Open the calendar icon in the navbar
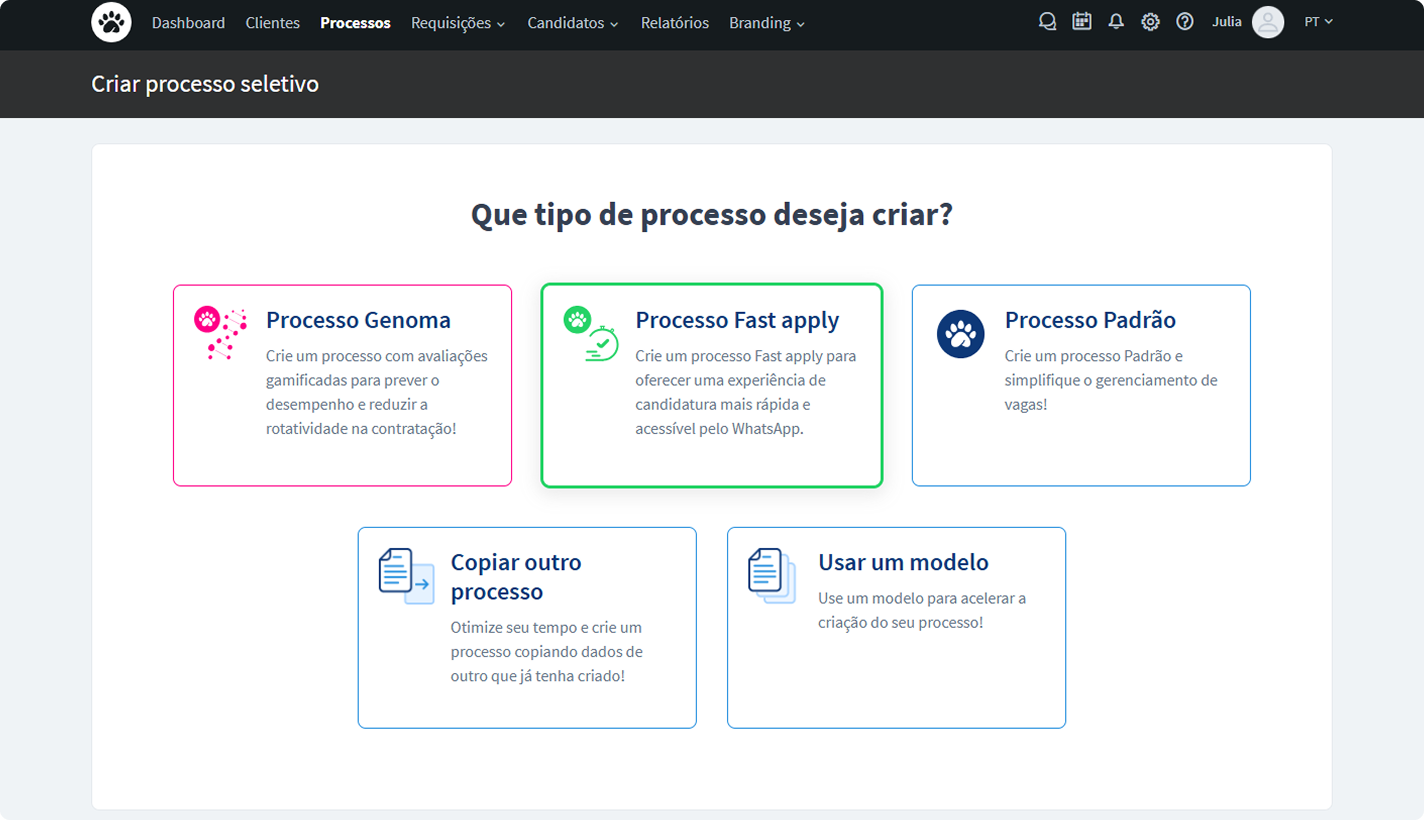The image size is (1424, 820). [1082, 21]
